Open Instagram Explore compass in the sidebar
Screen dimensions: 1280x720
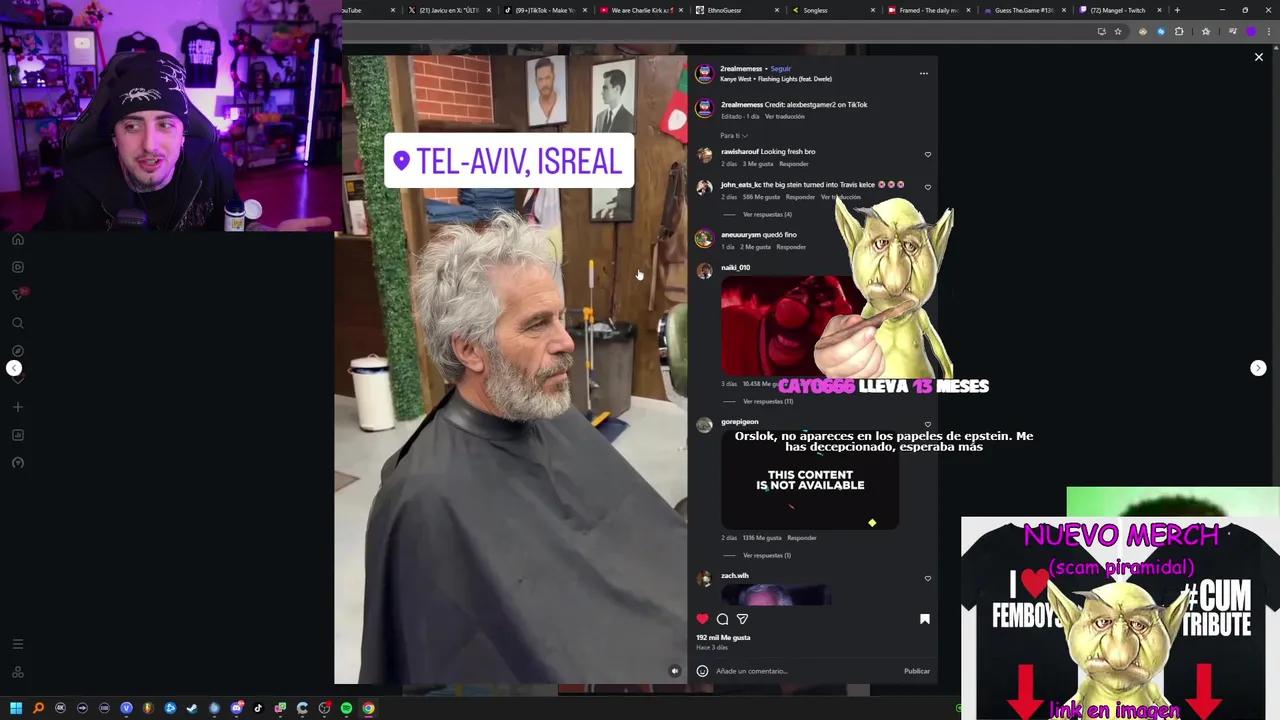18,351
